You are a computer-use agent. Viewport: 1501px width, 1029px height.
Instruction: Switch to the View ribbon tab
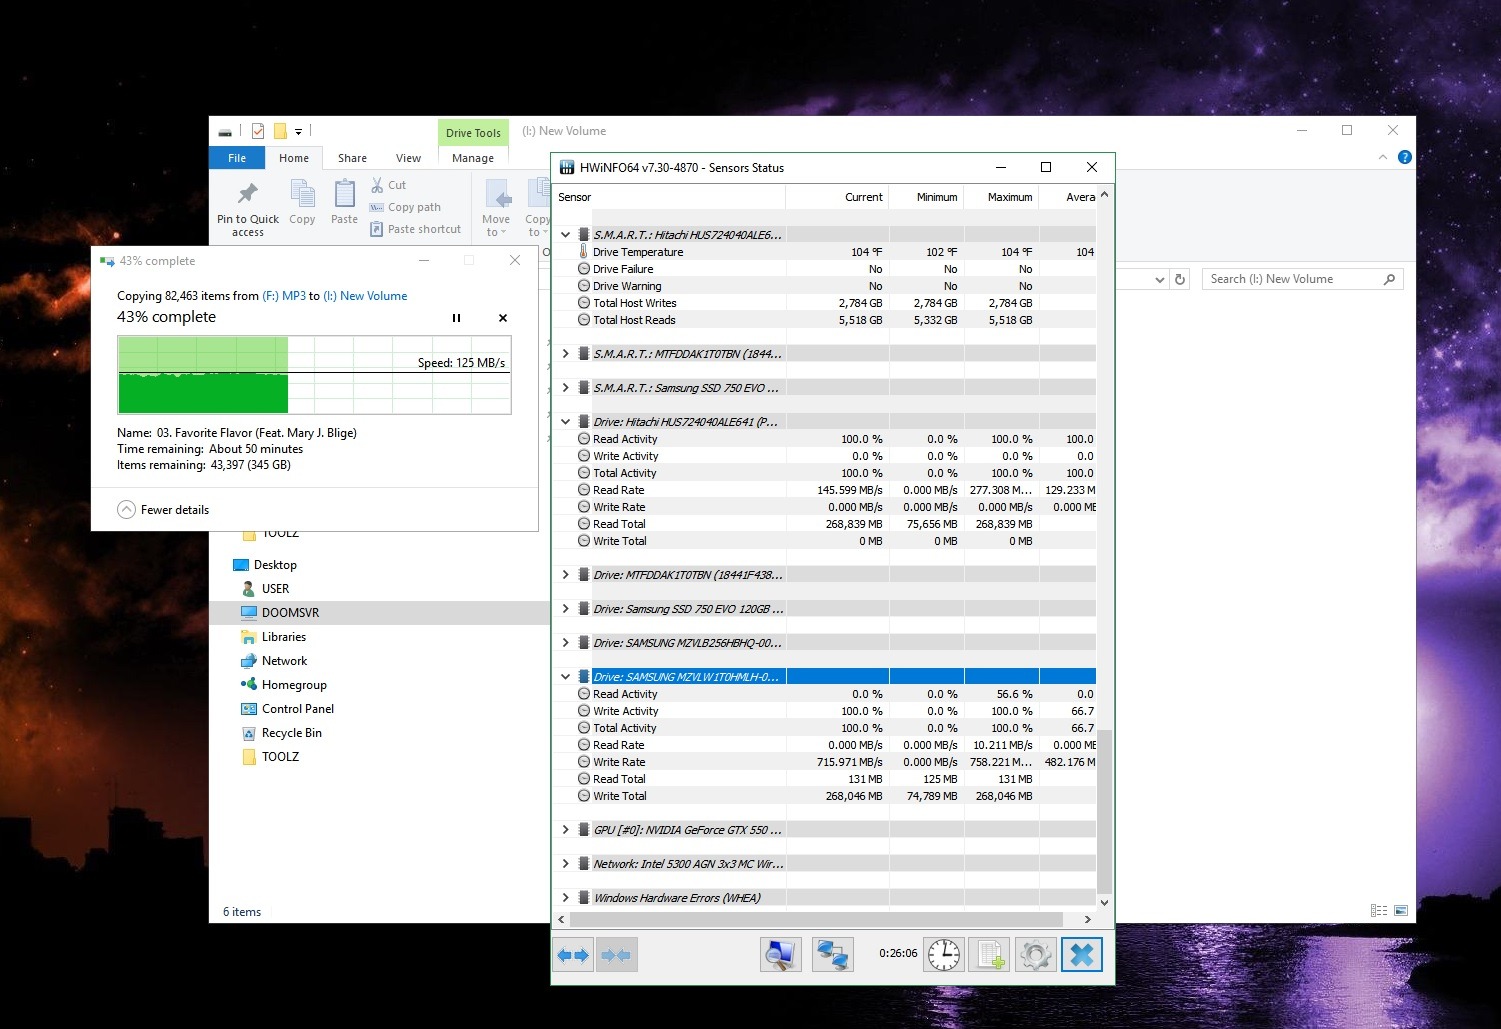(x=408, y=158)
